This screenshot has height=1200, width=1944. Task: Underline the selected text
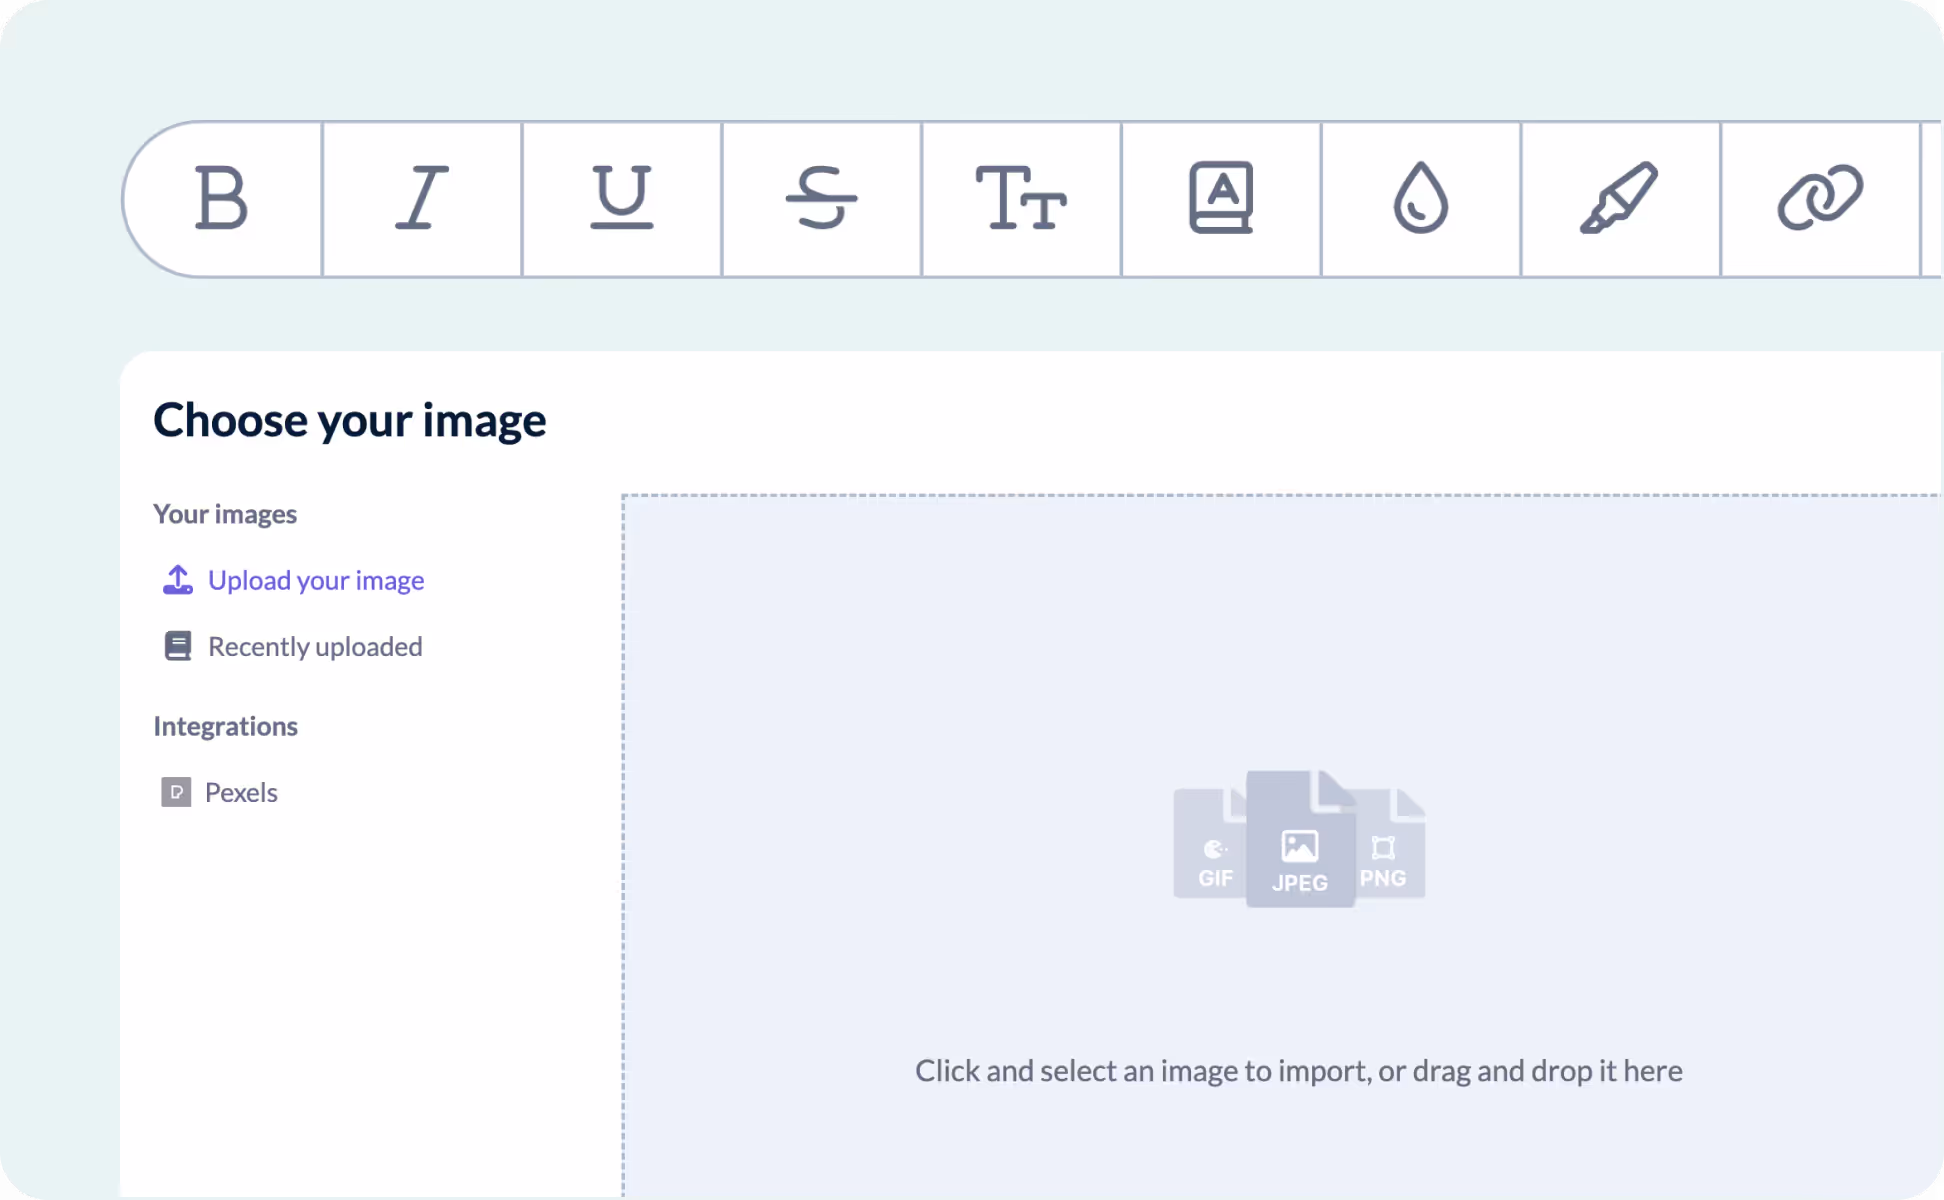[x=621, y=198]
